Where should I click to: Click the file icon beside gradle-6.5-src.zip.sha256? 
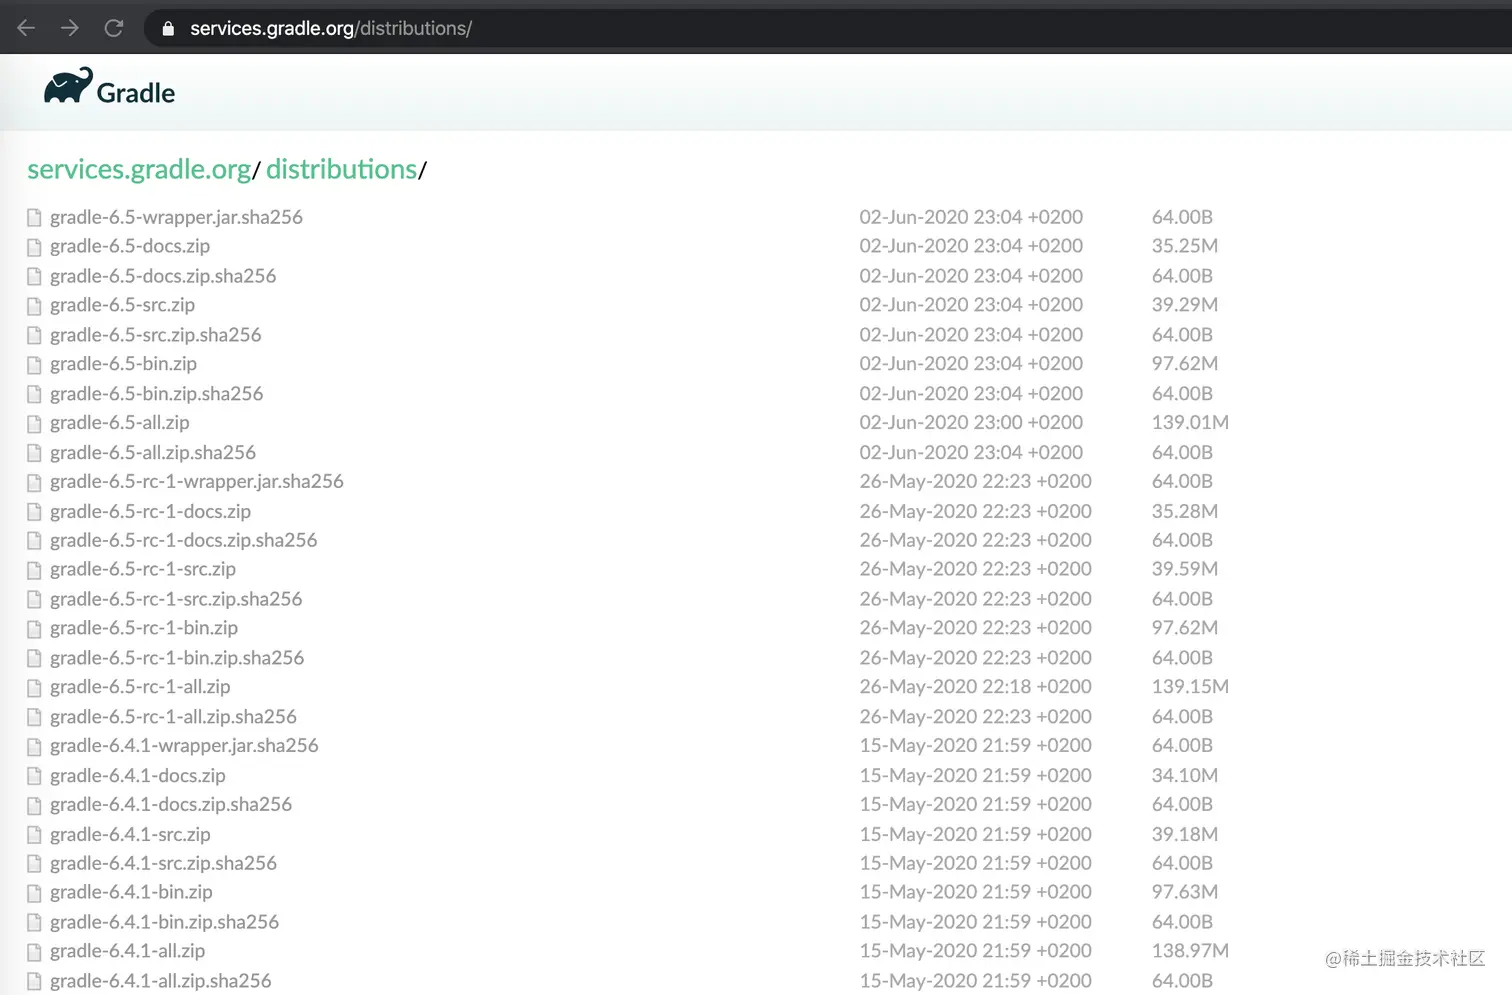point(34,335)
